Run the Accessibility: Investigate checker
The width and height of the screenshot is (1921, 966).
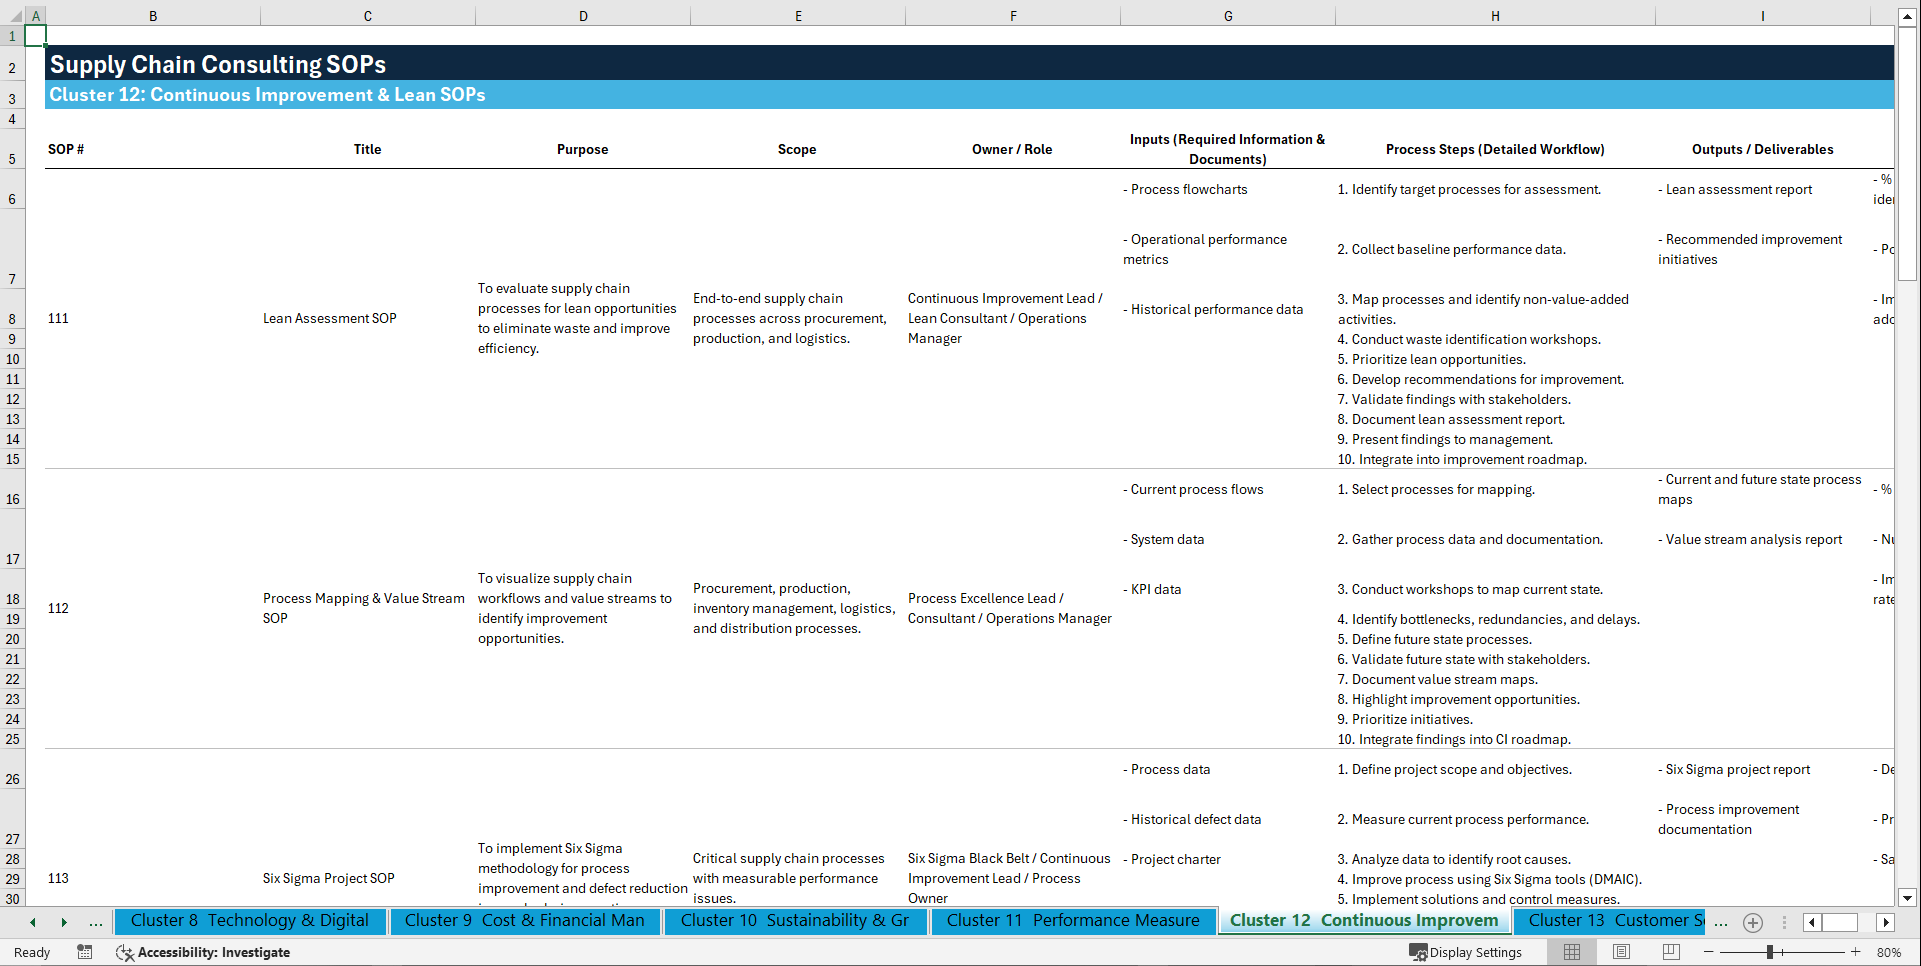[203, 952]
